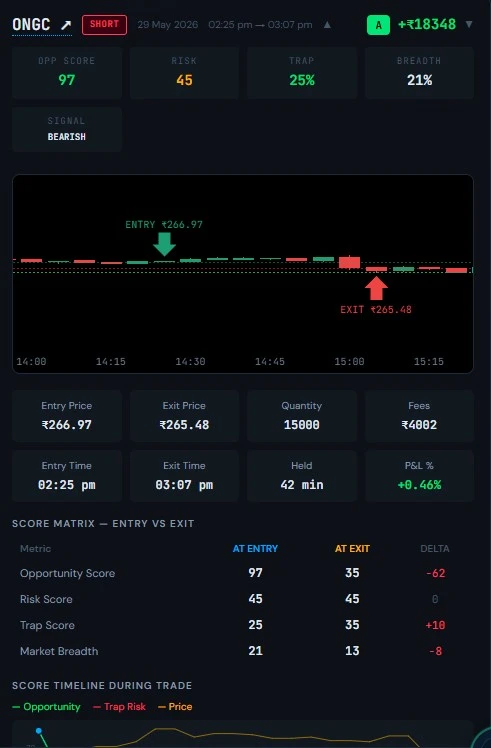
Task: Click the ENTRY ₹266.97 chart label
Action: tap(164, 225)
